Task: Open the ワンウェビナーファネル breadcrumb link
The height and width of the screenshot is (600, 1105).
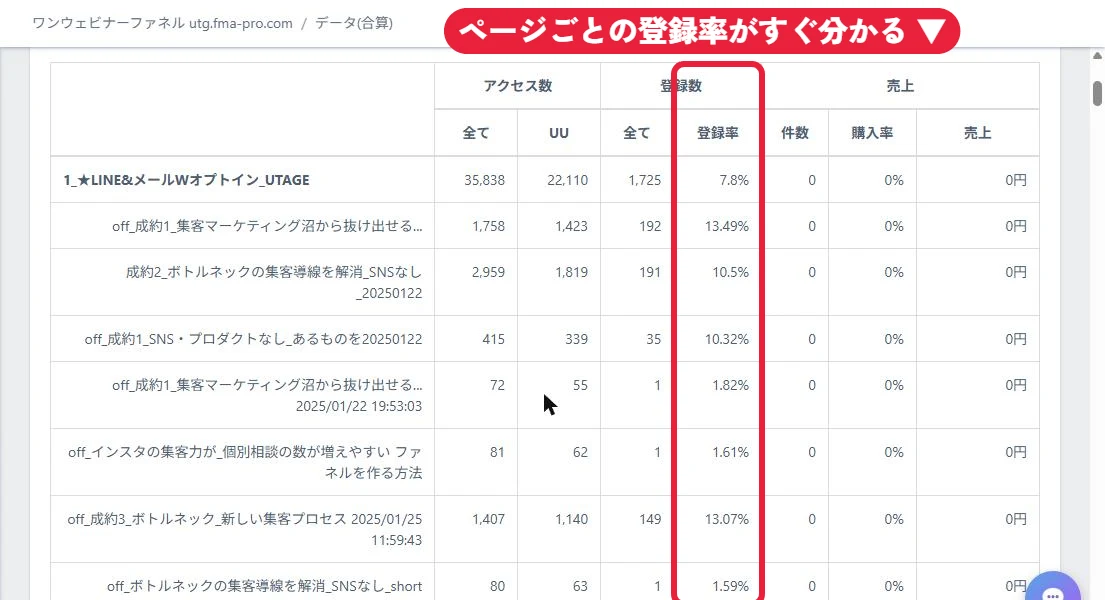Action: click(x=162, y=23)
